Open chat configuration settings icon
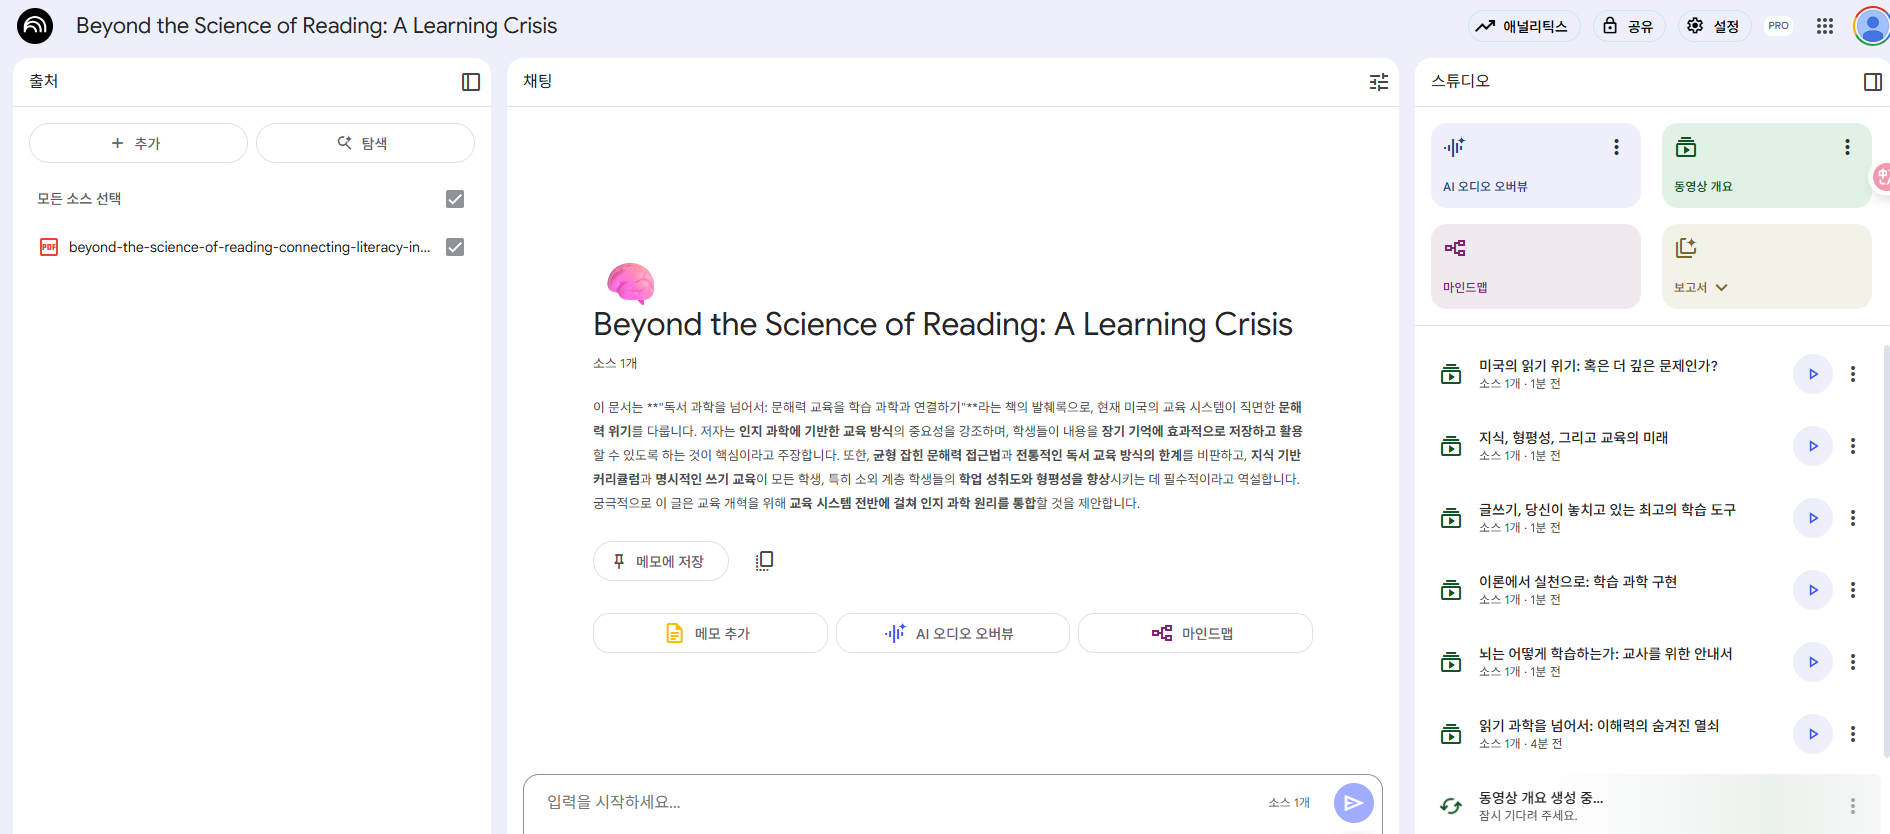Screen dimensions: 1890x834 click(x=1379, y=82)
